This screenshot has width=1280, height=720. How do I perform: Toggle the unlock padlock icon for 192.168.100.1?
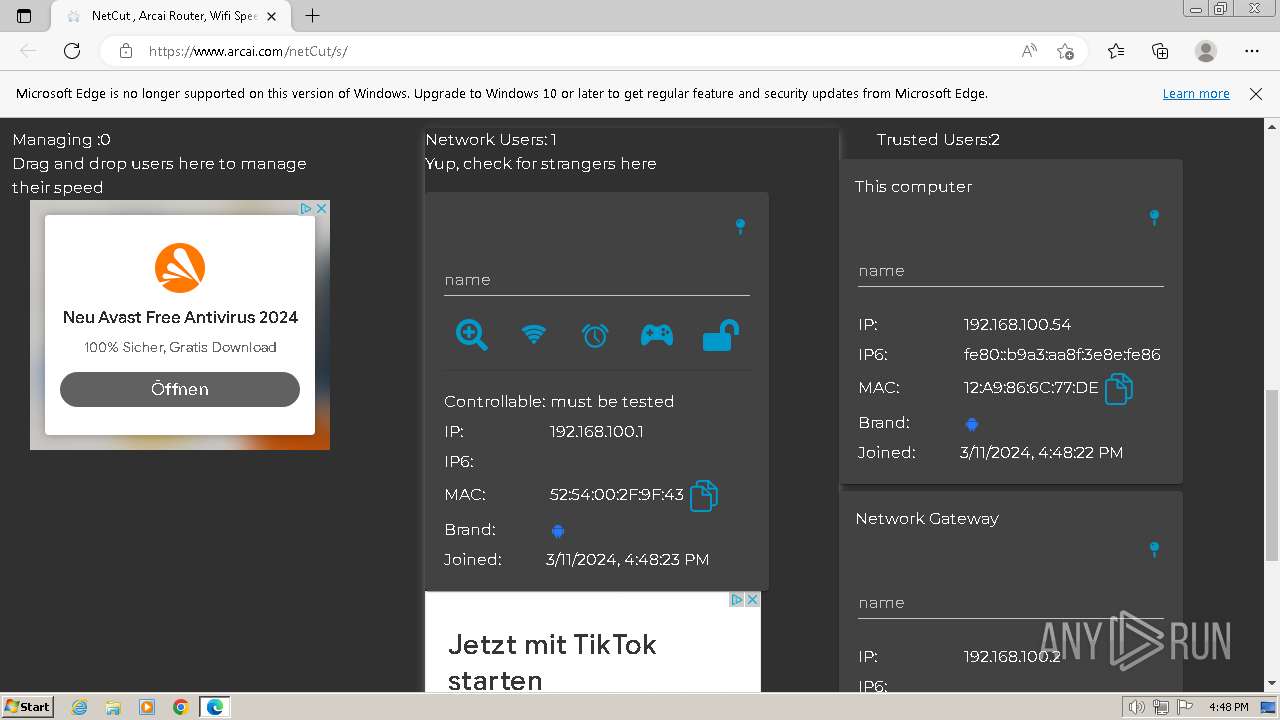coord(720,335)
